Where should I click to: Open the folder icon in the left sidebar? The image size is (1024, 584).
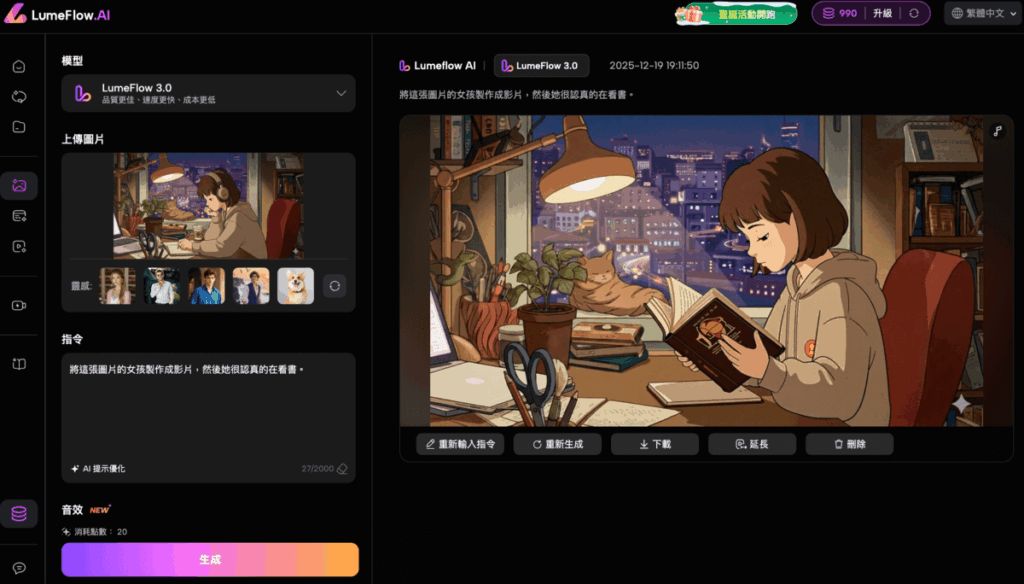(19, 127)
